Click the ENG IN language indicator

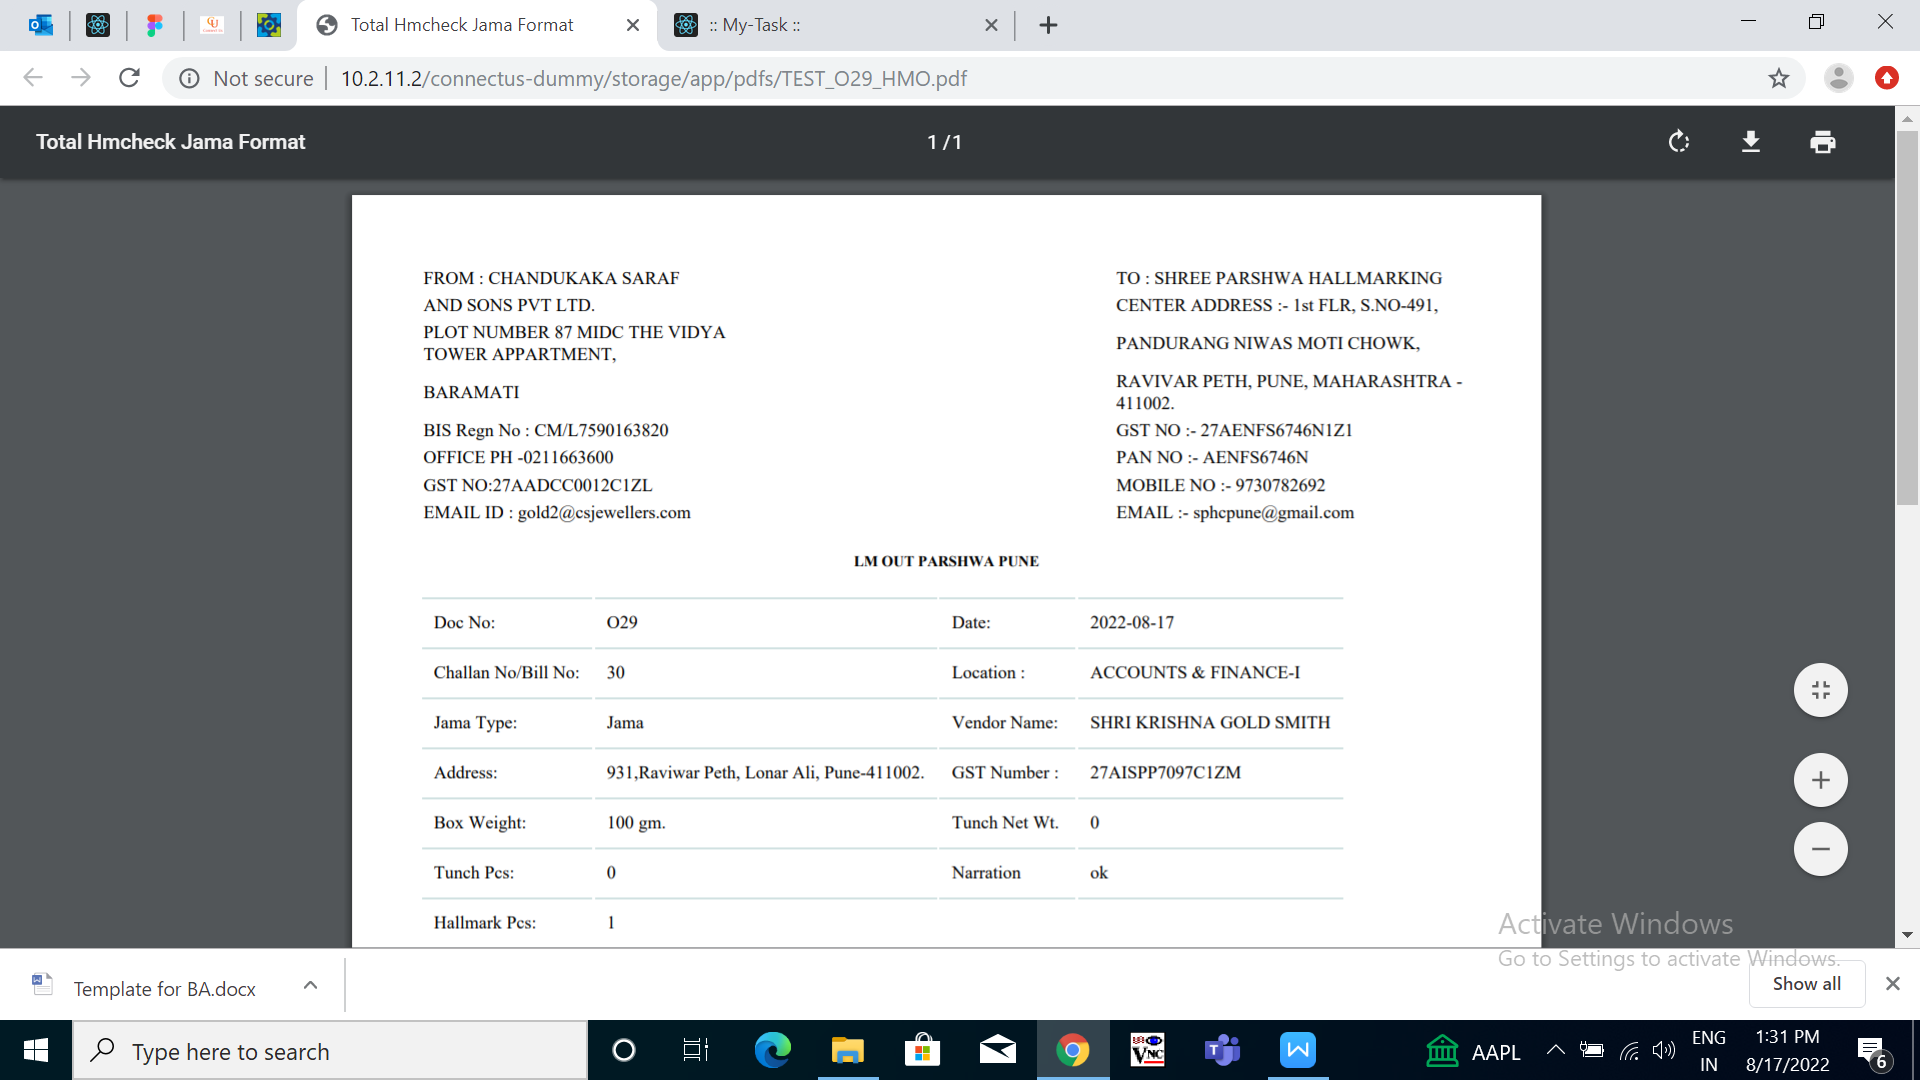(x=1709, y=1051)
